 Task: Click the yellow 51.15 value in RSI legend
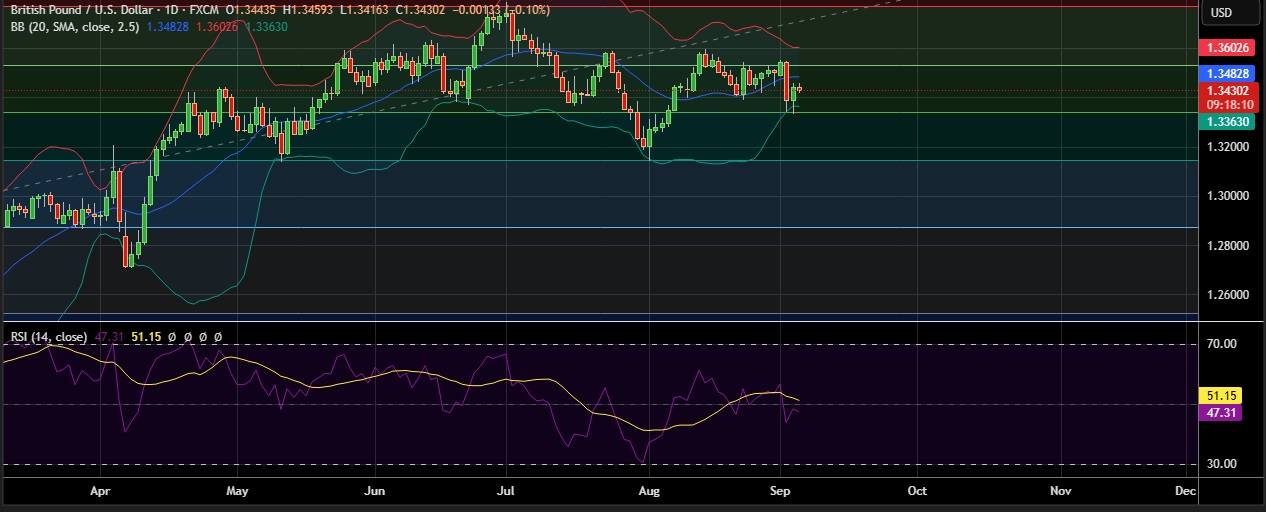tap(147, 337)
